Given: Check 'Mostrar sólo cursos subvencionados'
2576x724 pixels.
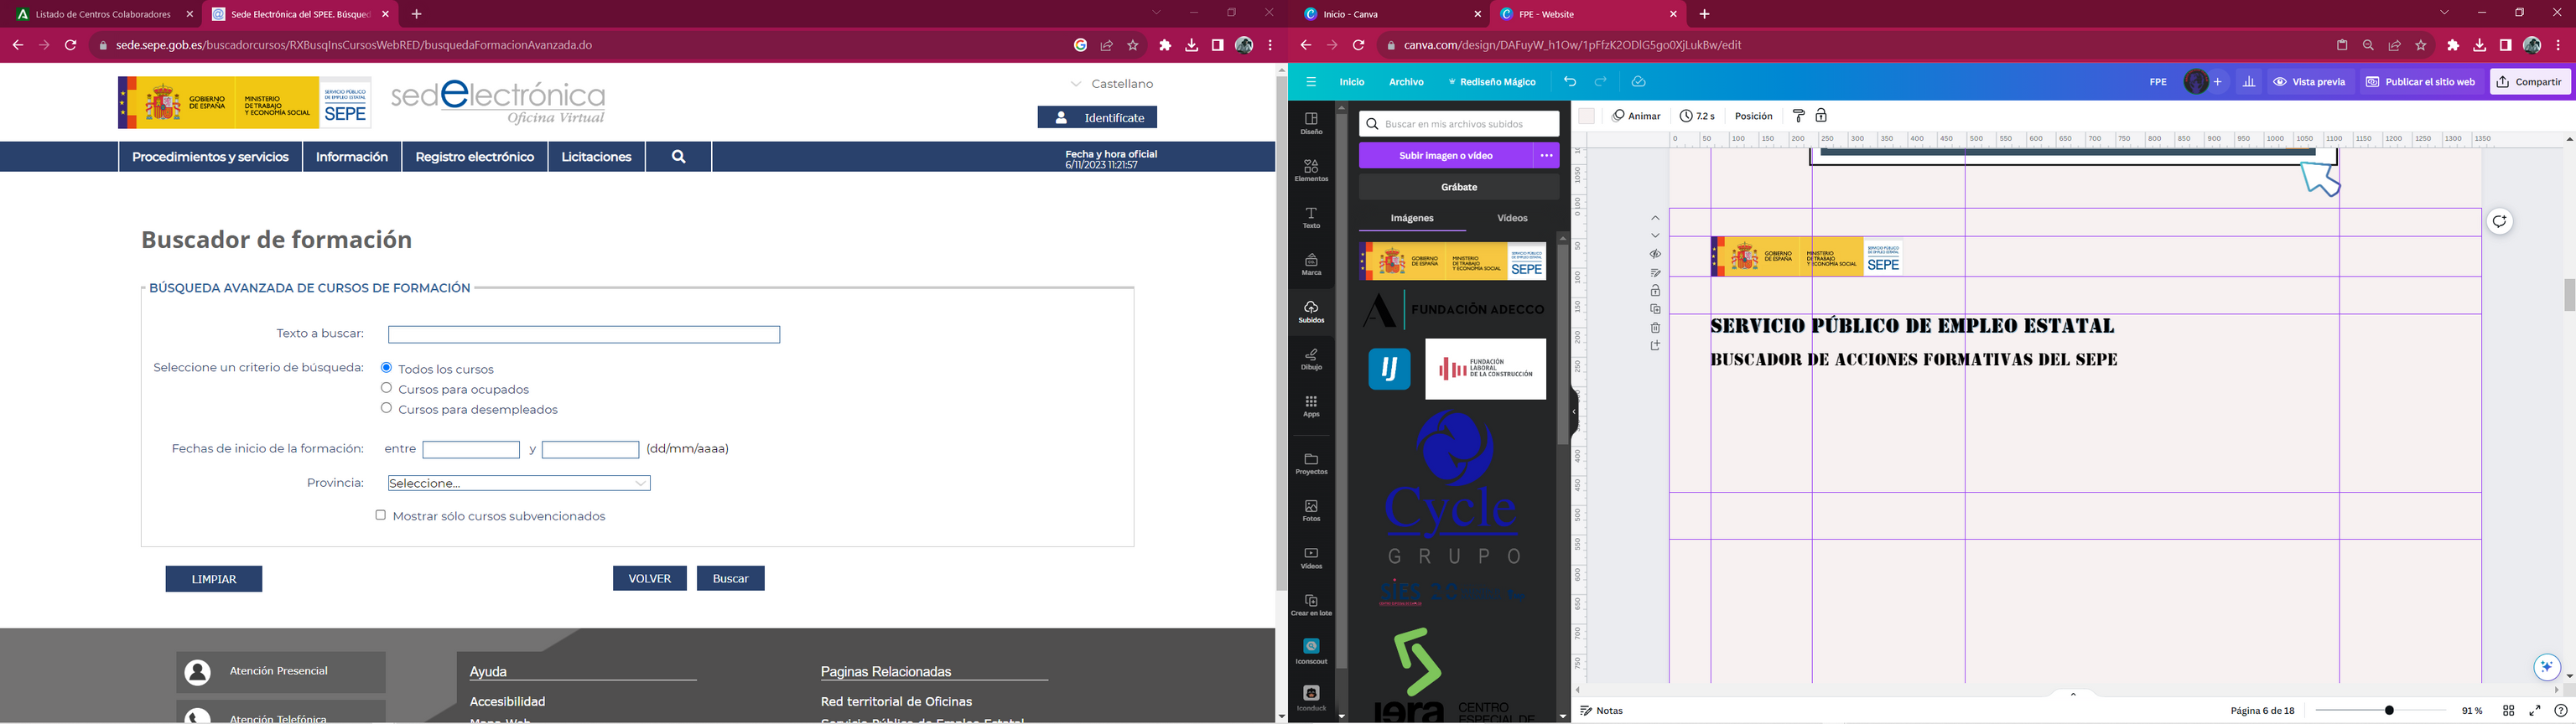Looking at the screenshot, I should click(380, 515).
